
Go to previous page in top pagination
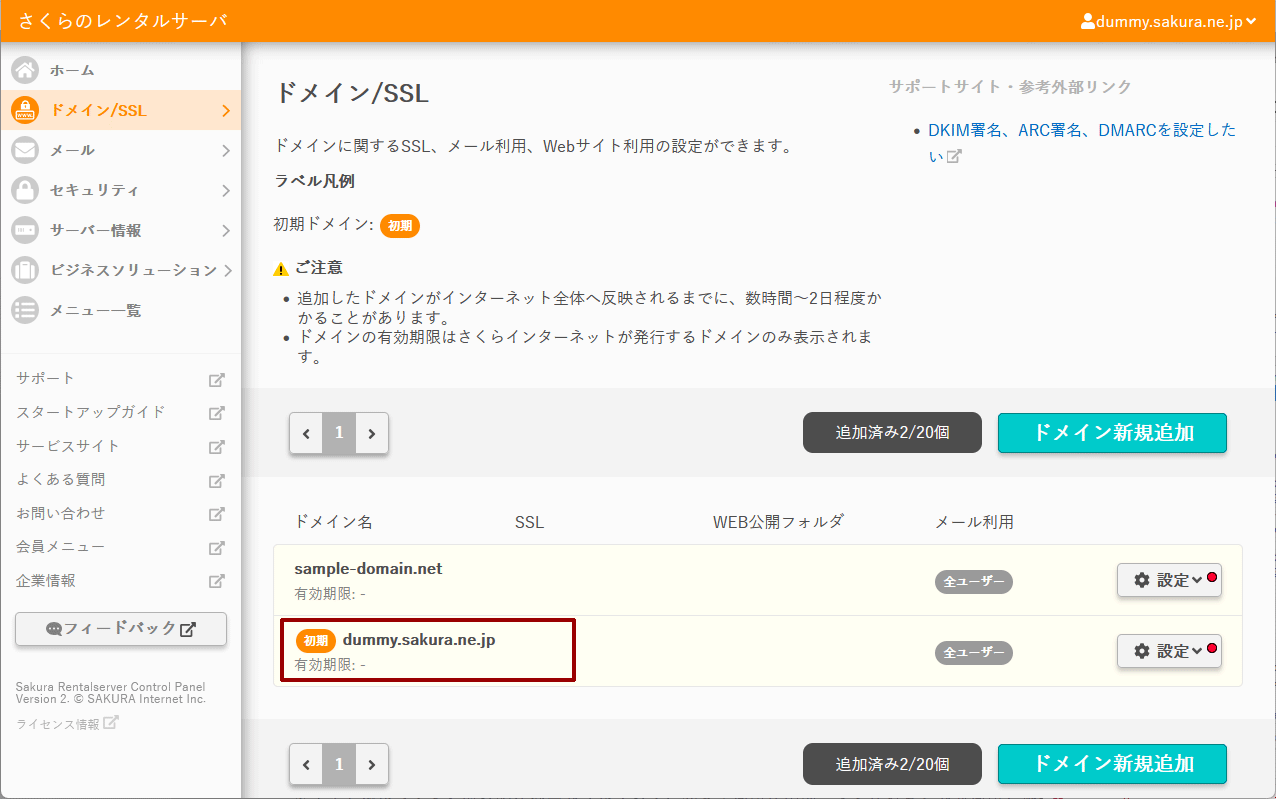(x=306, y=433)
